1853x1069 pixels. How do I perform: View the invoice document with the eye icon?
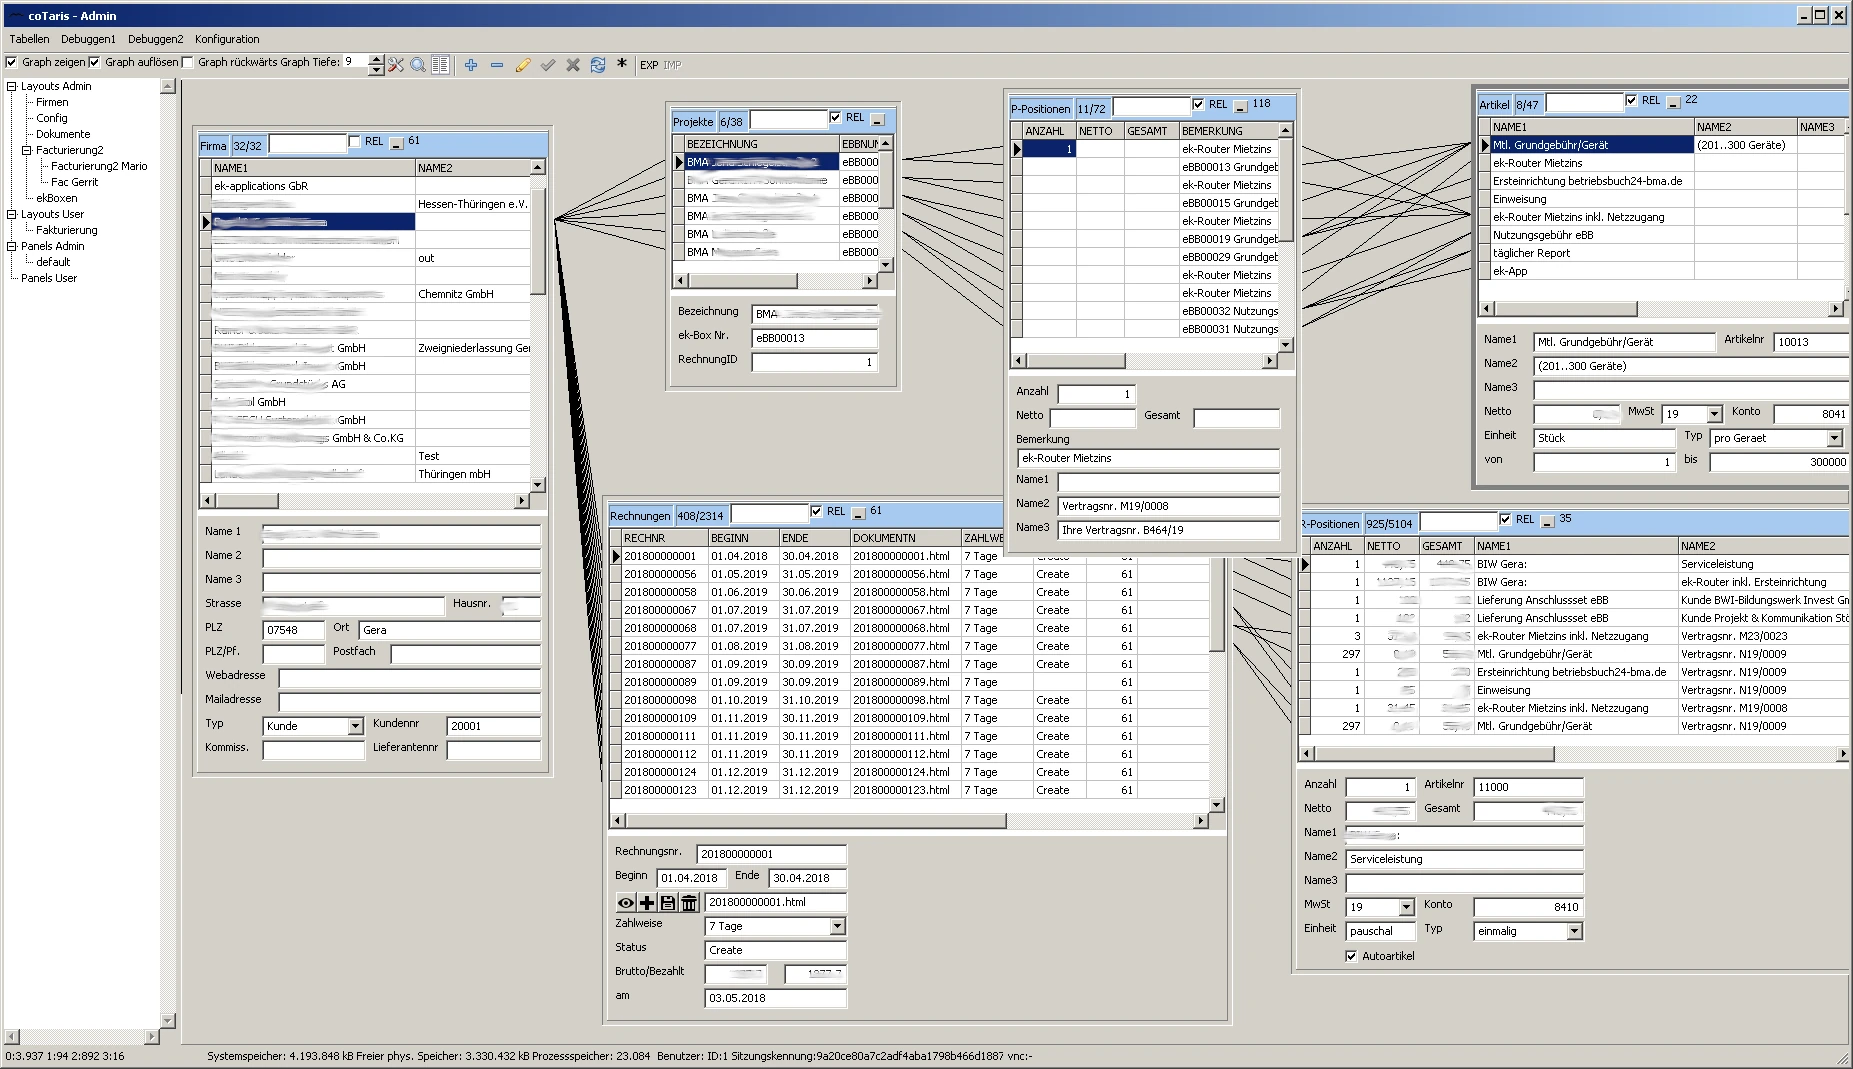coord(626,903)
